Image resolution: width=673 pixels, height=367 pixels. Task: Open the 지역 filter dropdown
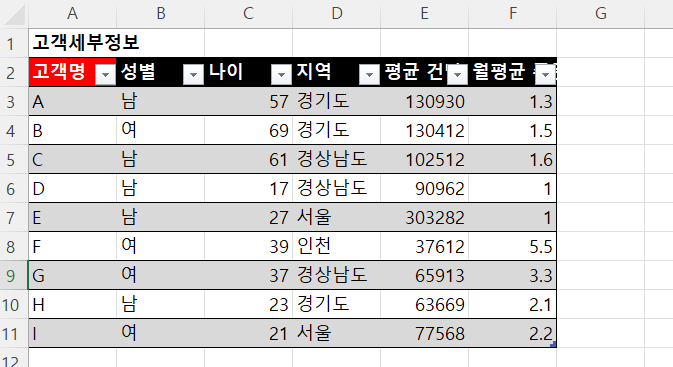pos(369,75)
